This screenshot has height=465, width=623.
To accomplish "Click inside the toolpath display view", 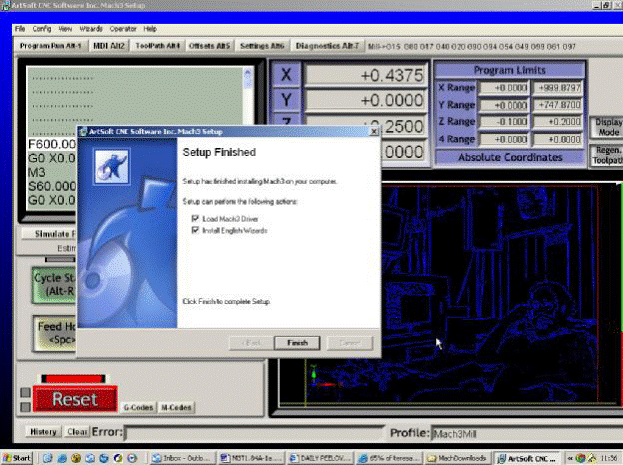I will tap(489, 294).
